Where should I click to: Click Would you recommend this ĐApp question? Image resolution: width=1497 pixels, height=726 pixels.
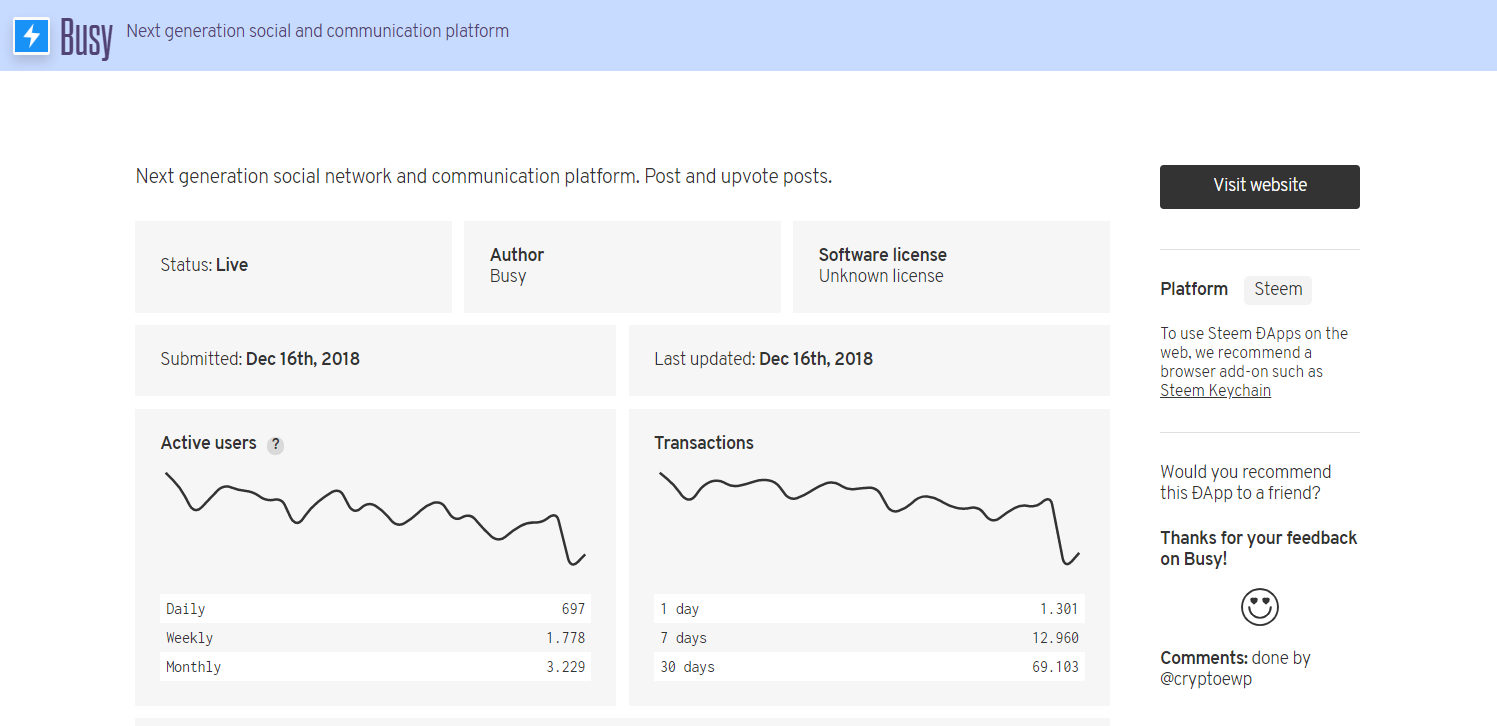coord(1245,482)
